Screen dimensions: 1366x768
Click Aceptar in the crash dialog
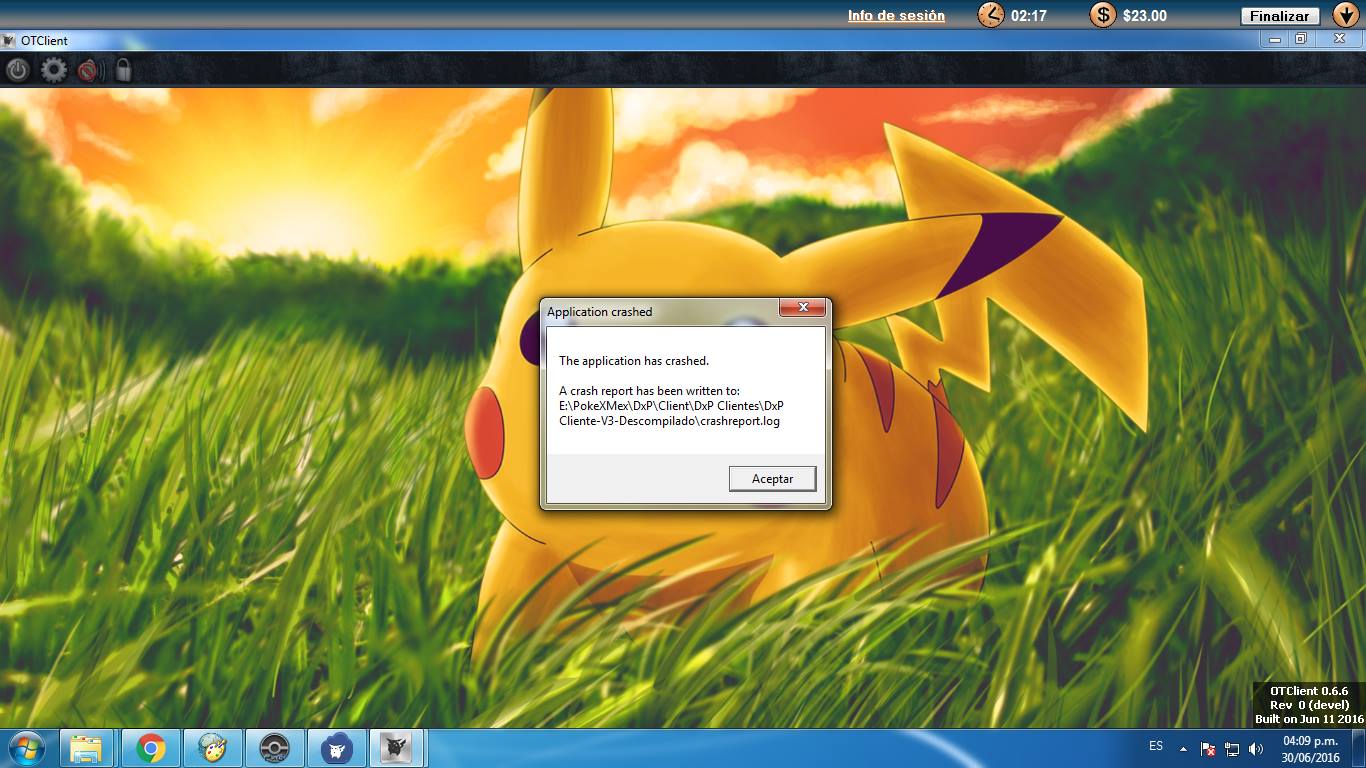pos(772,479)
